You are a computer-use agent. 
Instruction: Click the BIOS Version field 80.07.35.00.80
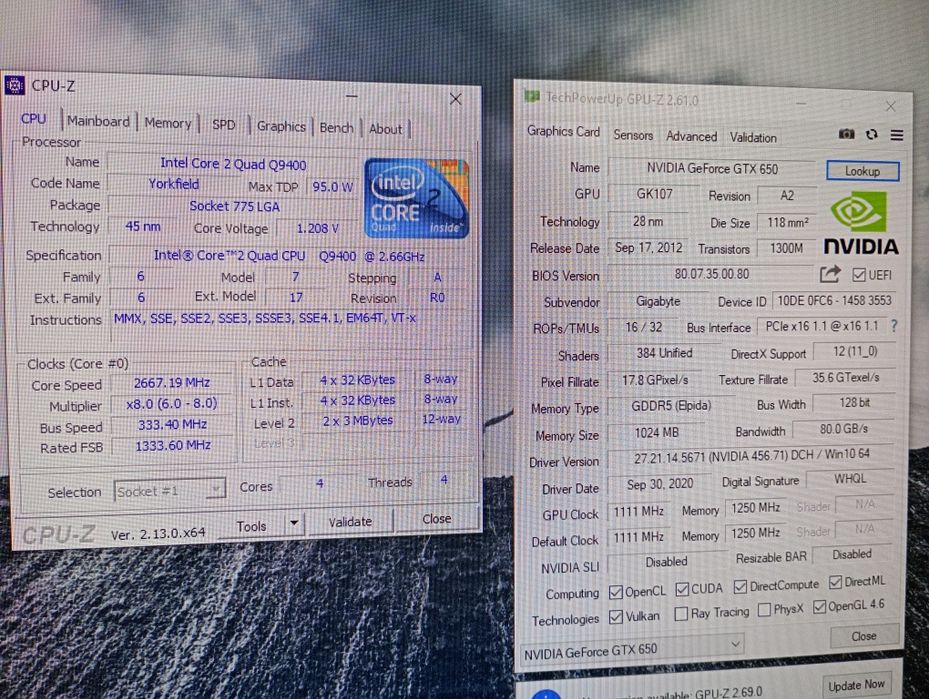click(712, 274)
